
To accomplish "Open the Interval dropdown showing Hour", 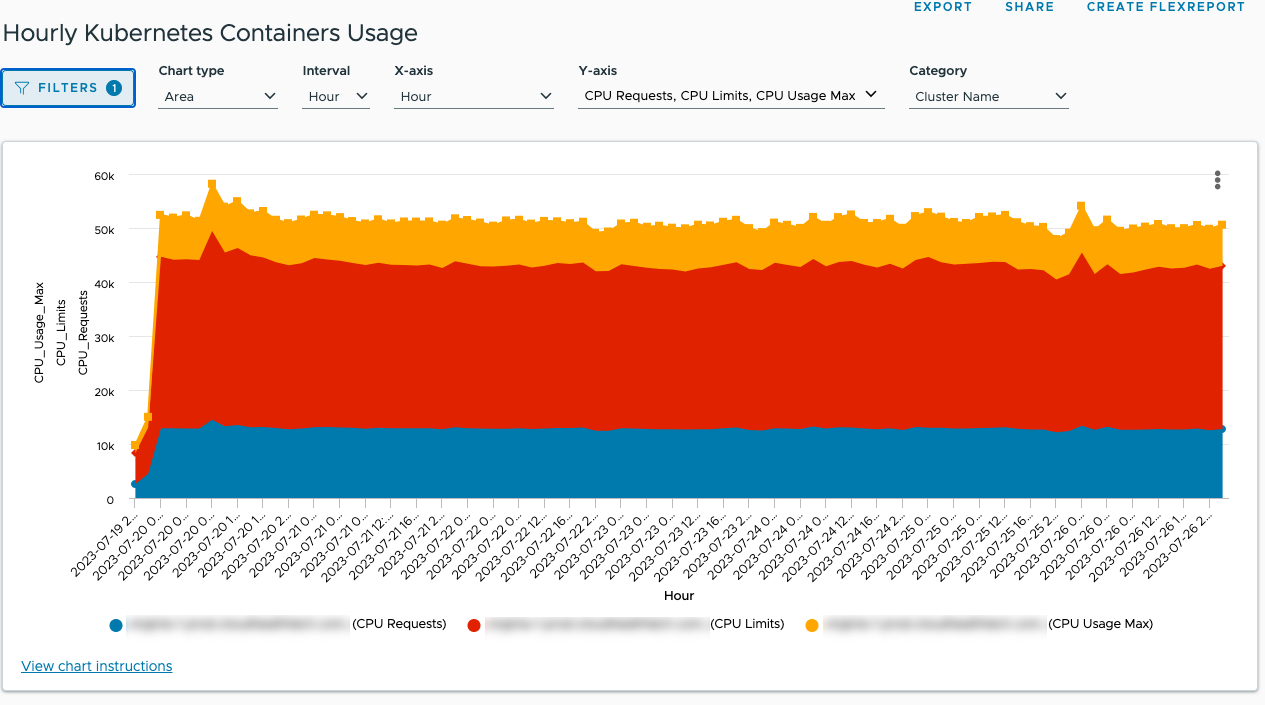I will click(335, 96).
